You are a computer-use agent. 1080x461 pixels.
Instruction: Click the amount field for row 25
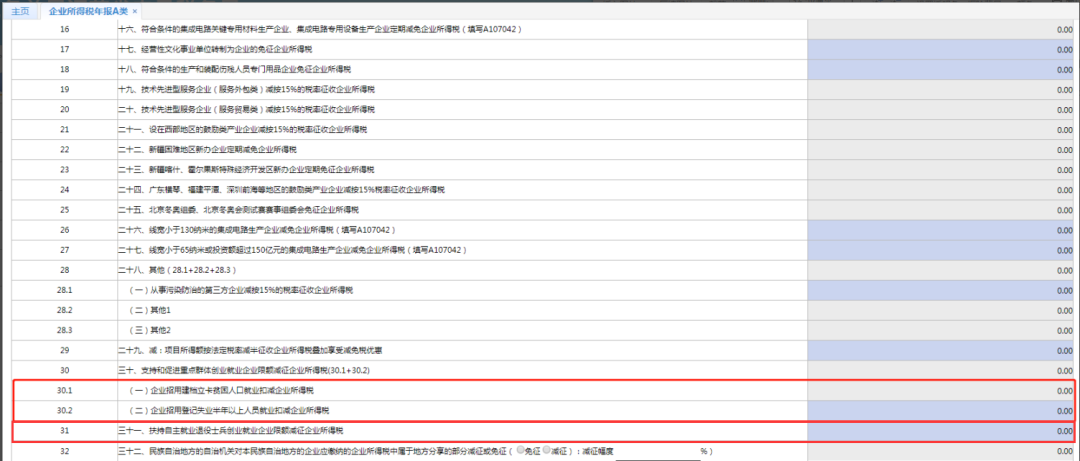point(941,209)
